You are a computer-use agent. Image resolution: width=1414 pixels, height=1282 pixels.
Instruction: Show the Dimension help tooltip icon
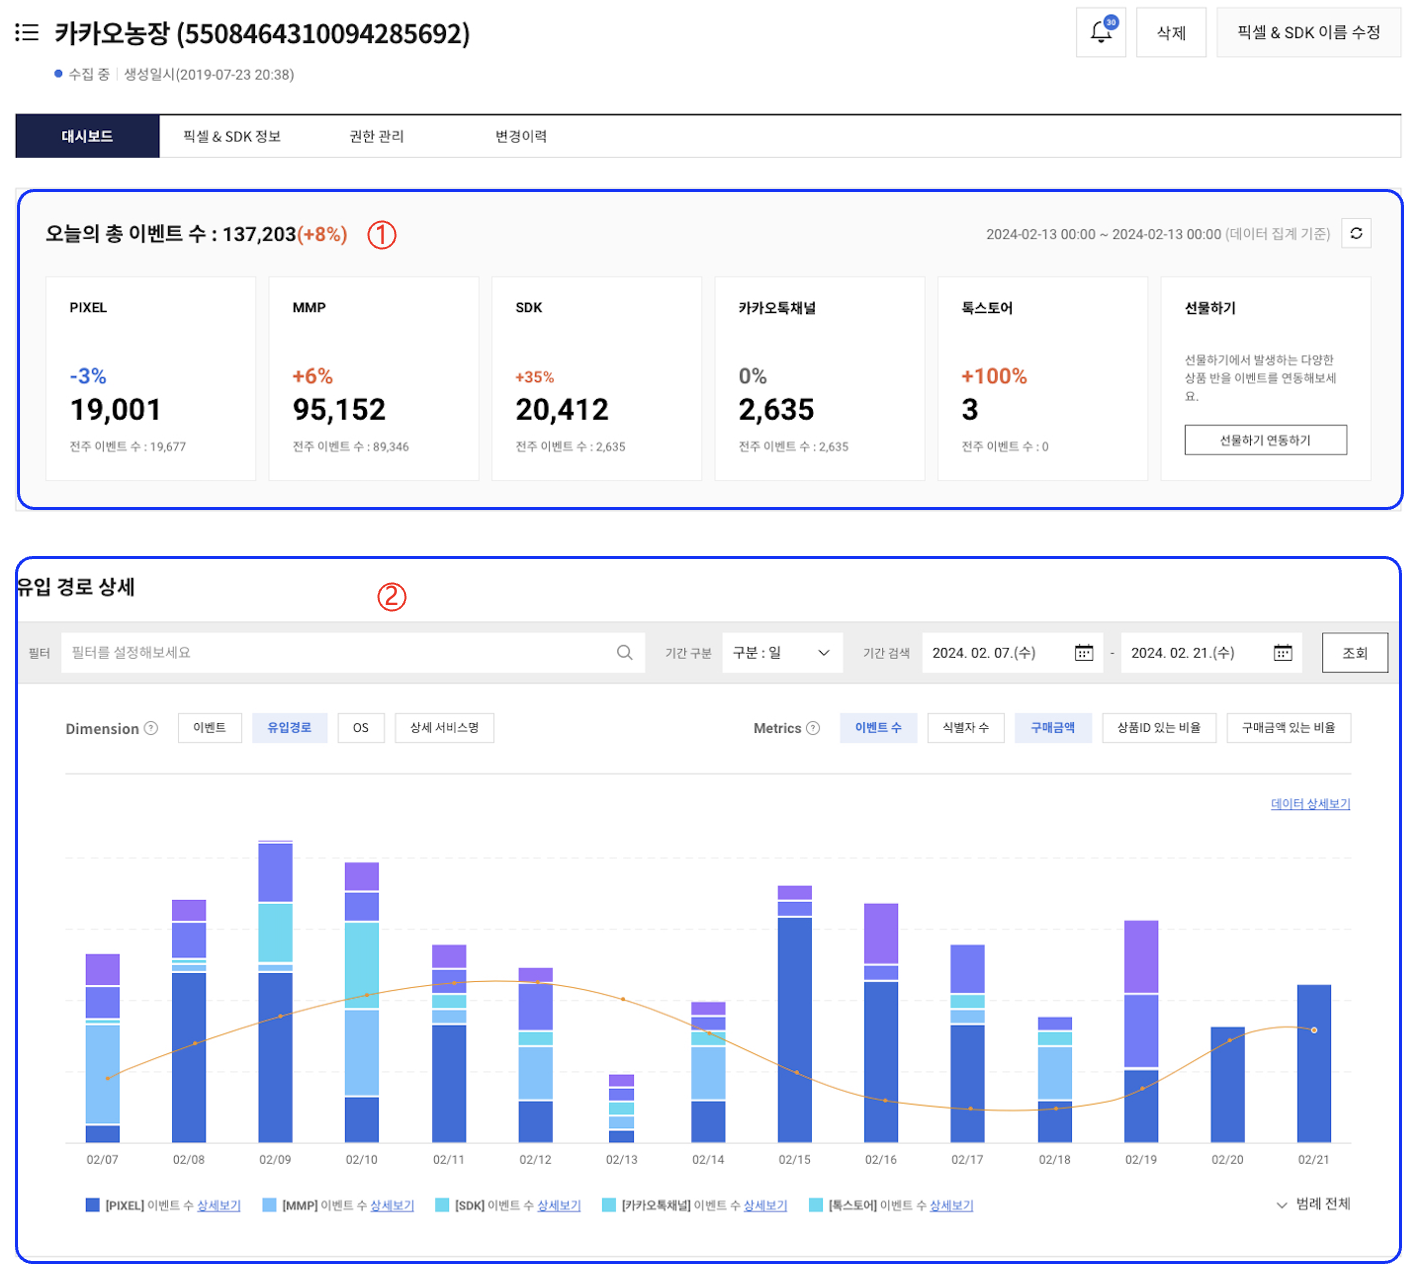click(x=151, y=728)
